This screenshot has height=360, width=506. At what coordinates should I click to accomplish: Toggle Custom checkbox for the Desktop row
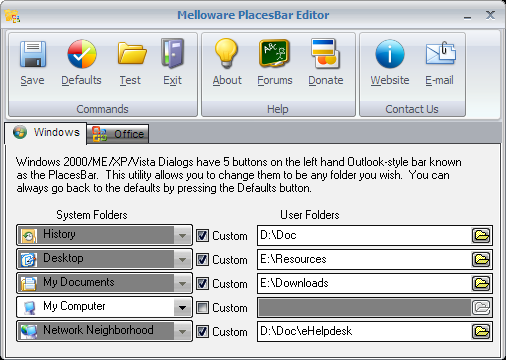pos(202,260)
